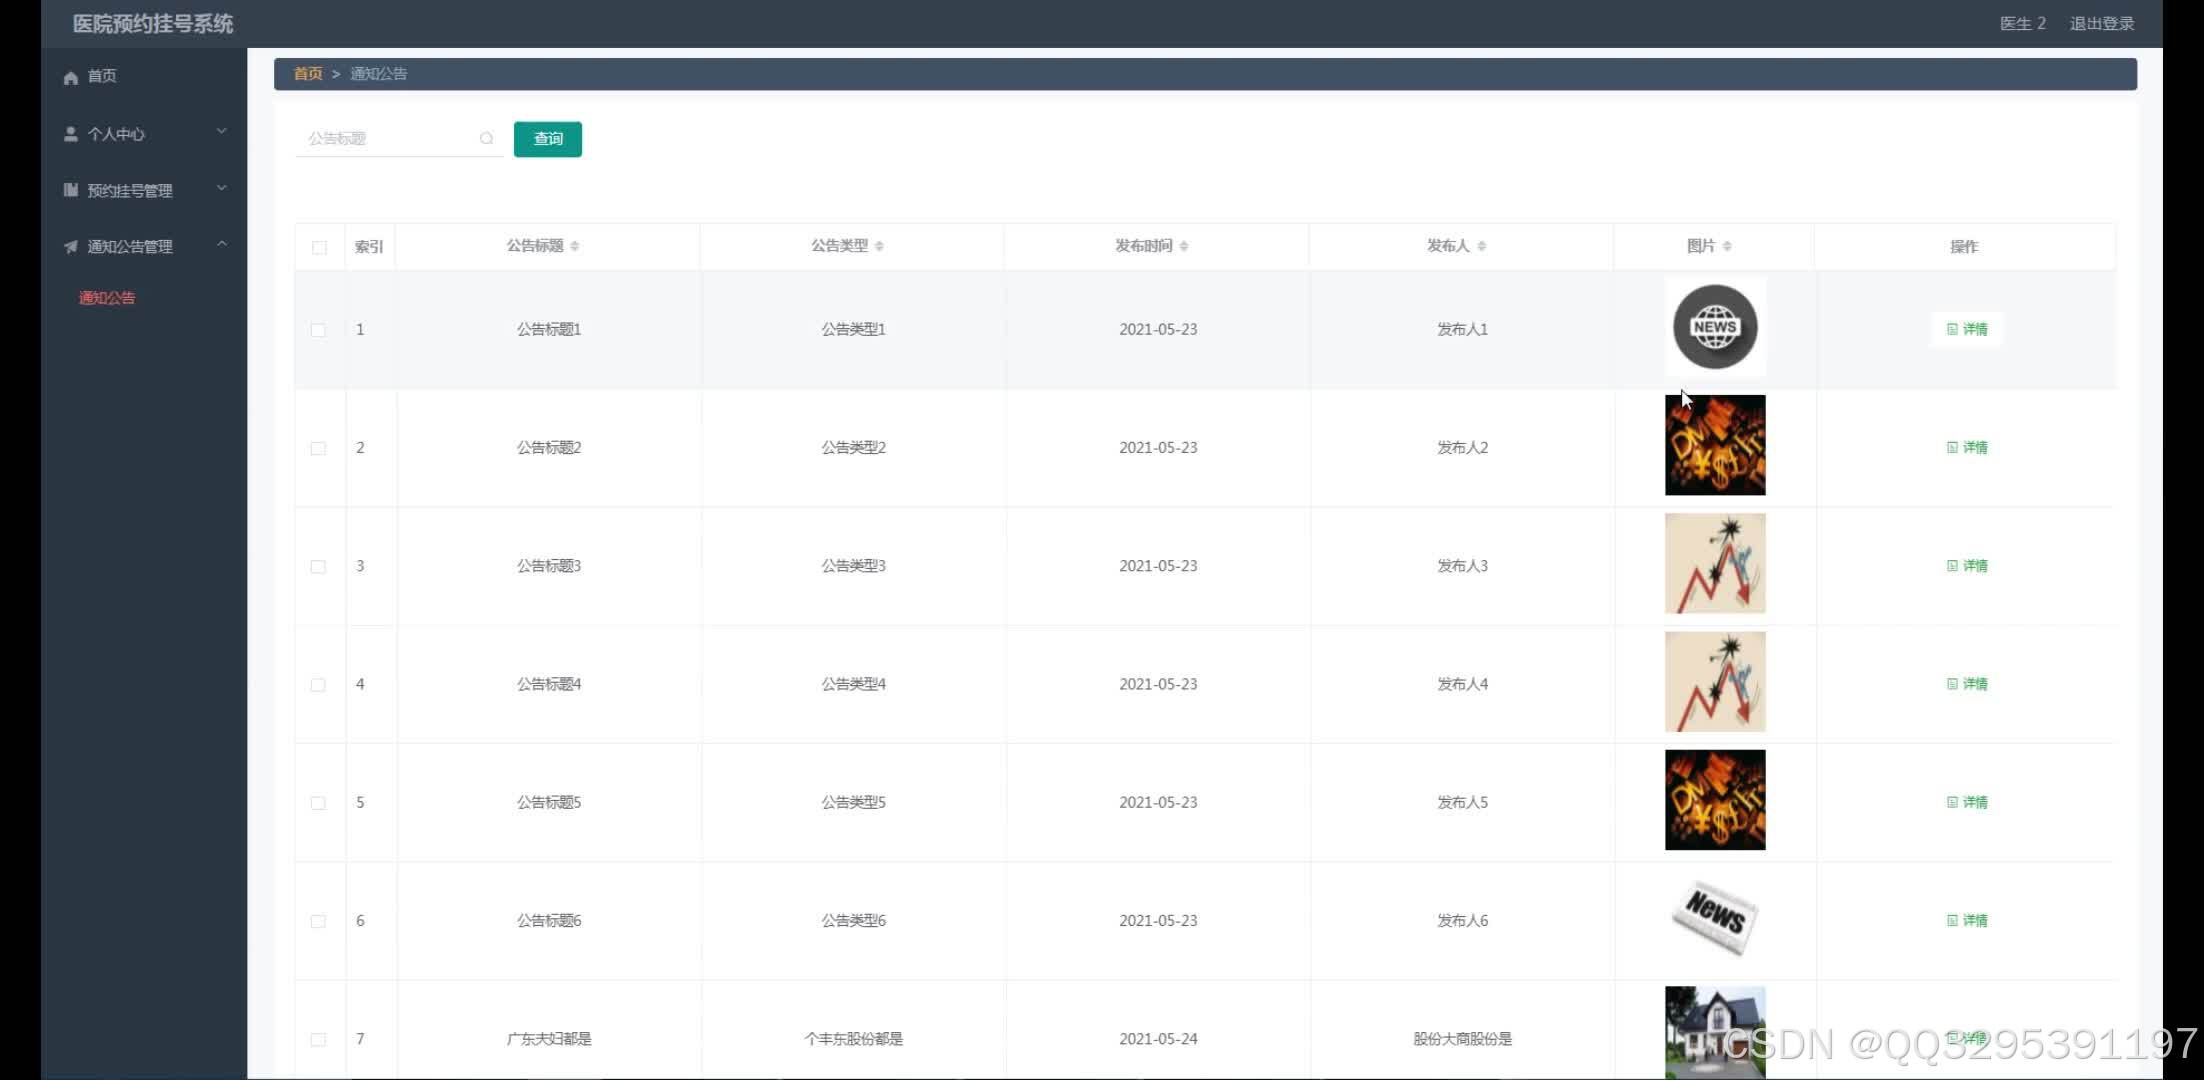Click the paper plane 通知公告管理 icon
This screenshot has width=2204, height=1080.
(71, 247)
